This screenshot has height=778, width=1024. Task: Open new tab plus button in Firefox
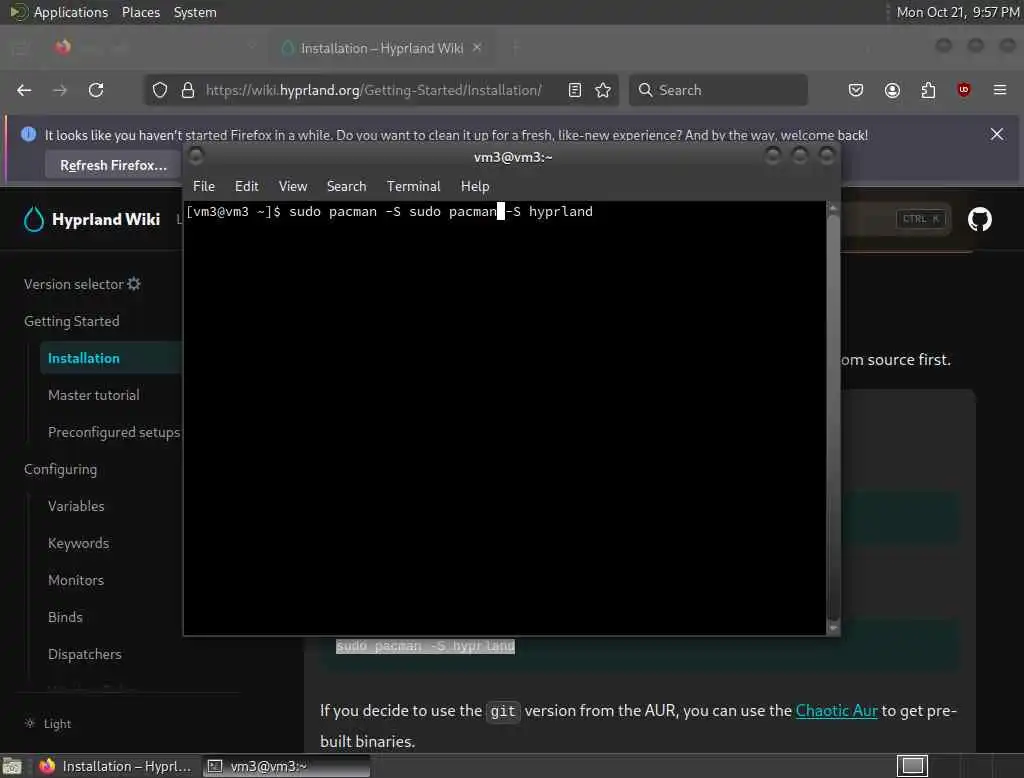tap(515, 48)
